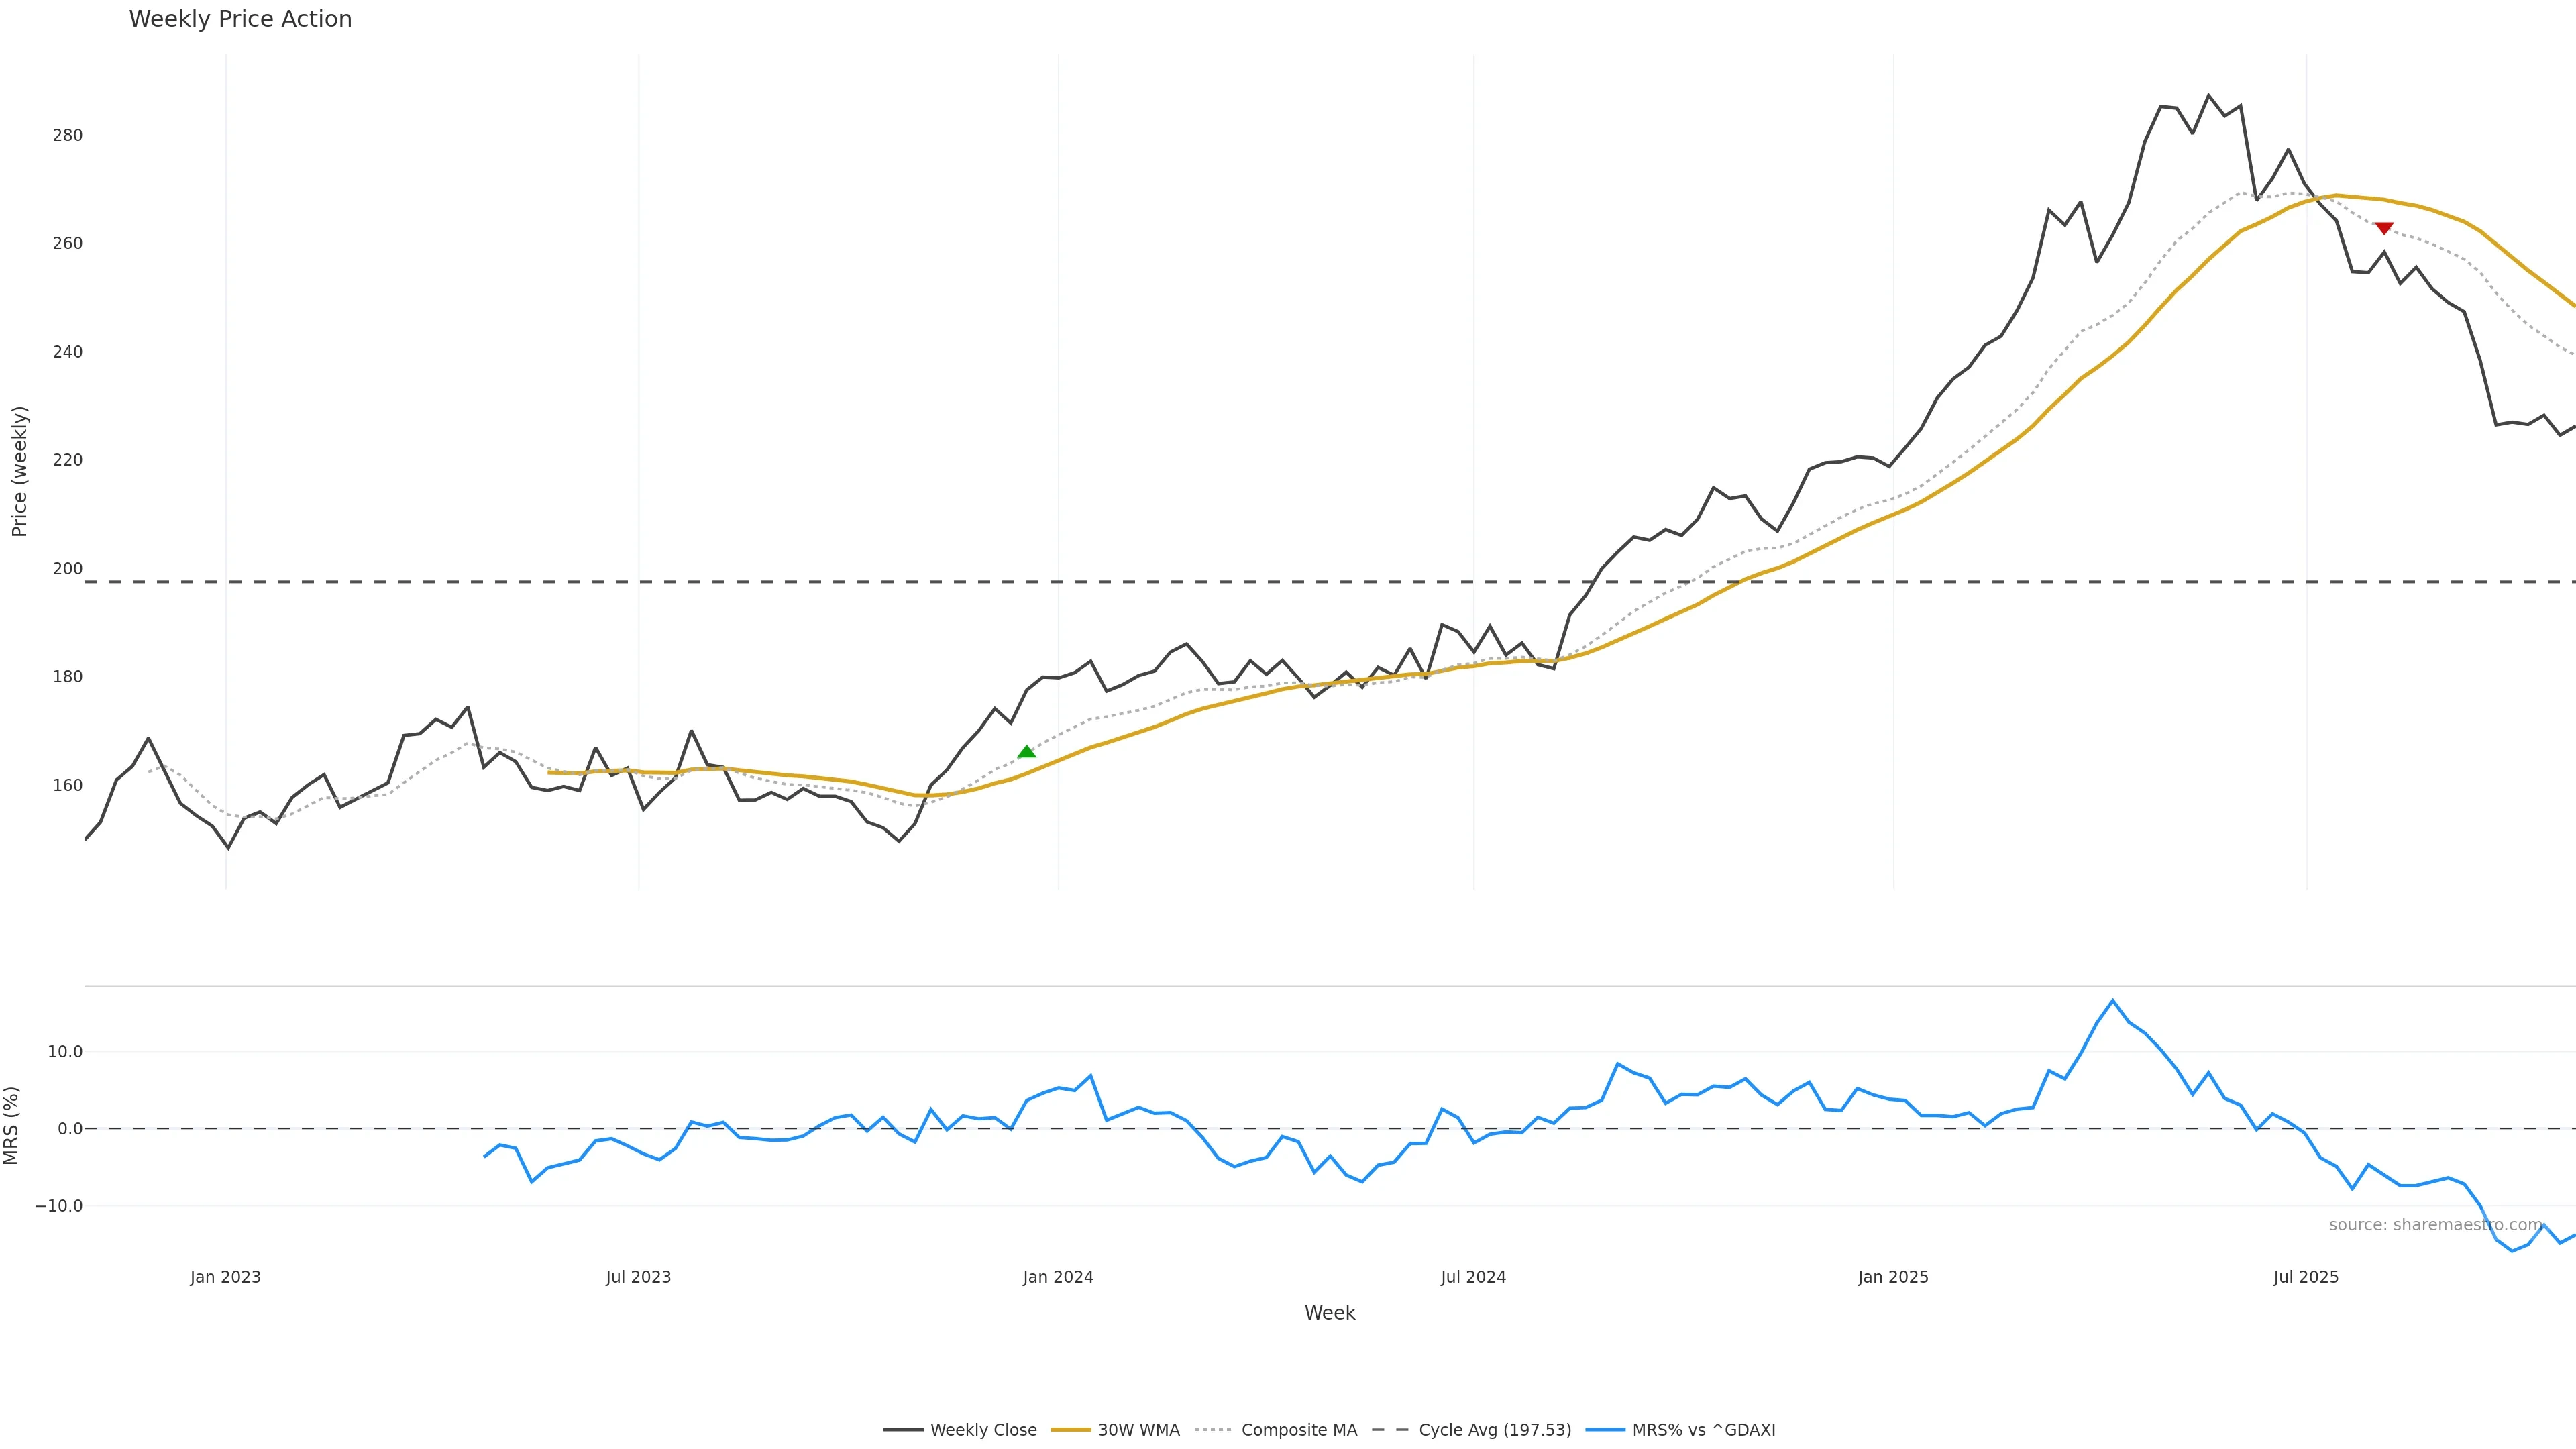Click the Price (weekly) y-axis title
This screenshot has width=2576, height=1449.
click(19, 471)
